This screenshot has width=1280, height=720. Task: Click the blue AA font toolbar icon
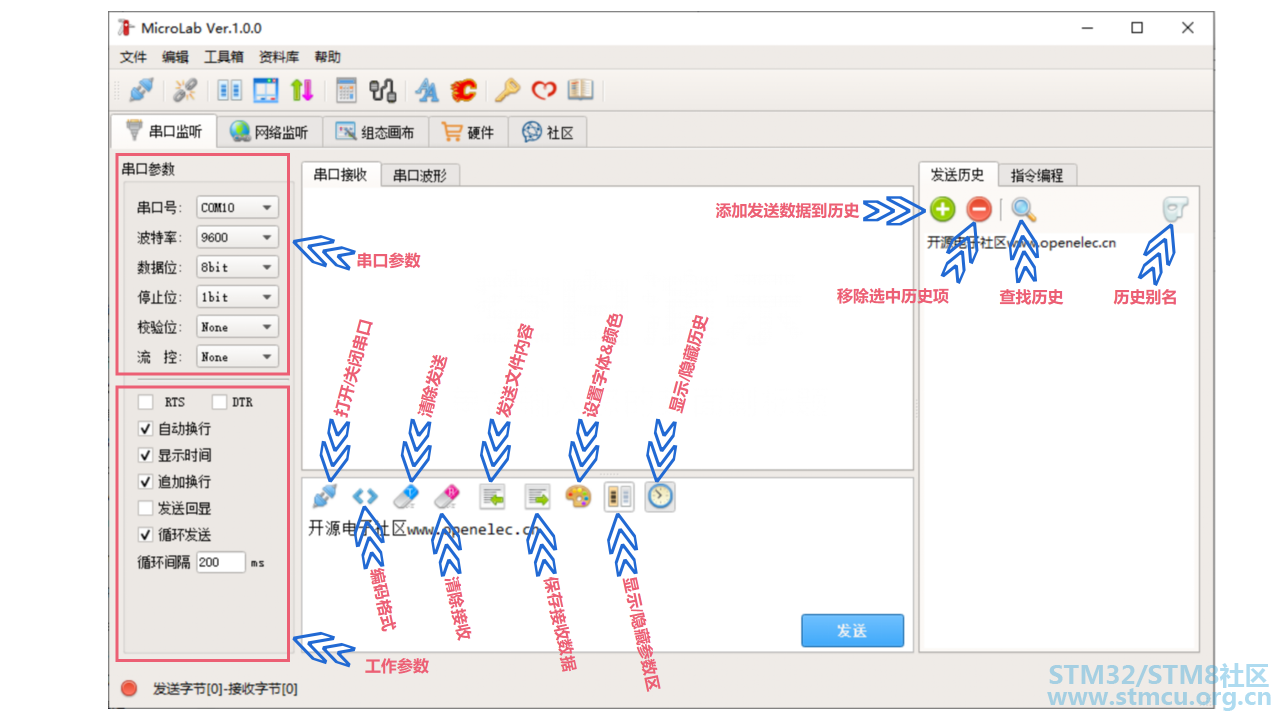point(427,90)
